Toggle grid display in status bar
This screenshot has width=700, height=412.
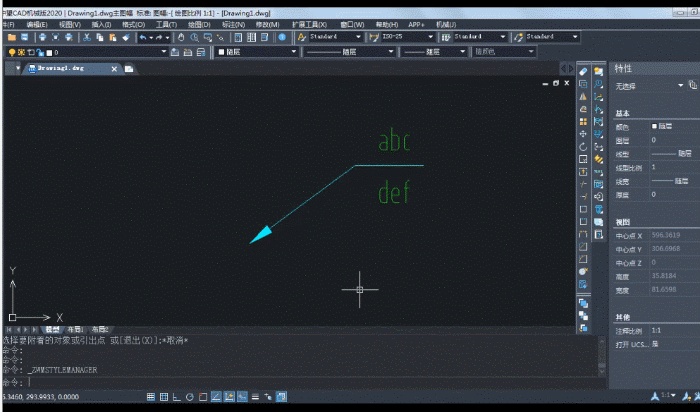(164, 397)
